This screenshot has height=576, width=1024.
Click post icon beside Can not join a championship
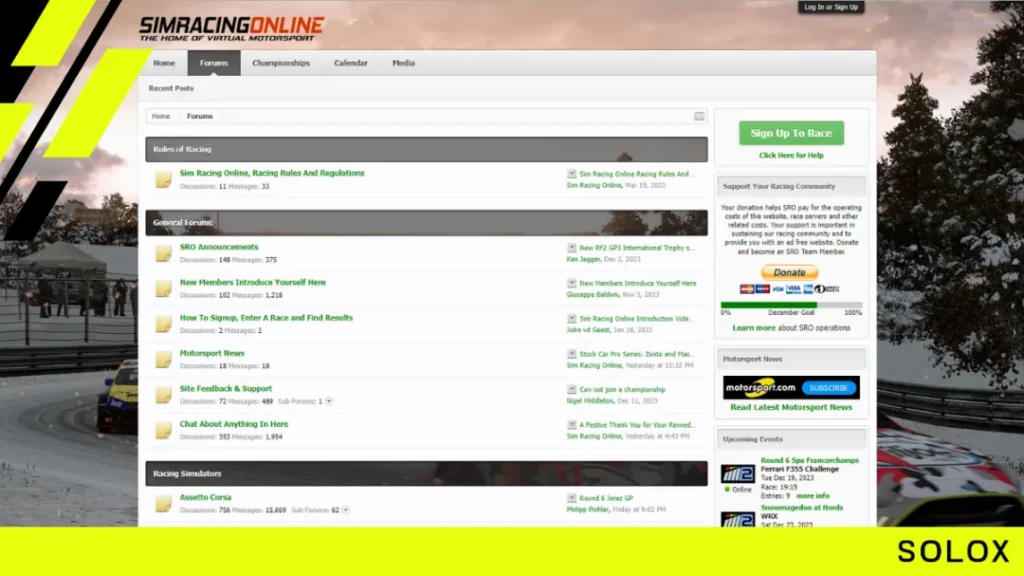coord(571,389)
